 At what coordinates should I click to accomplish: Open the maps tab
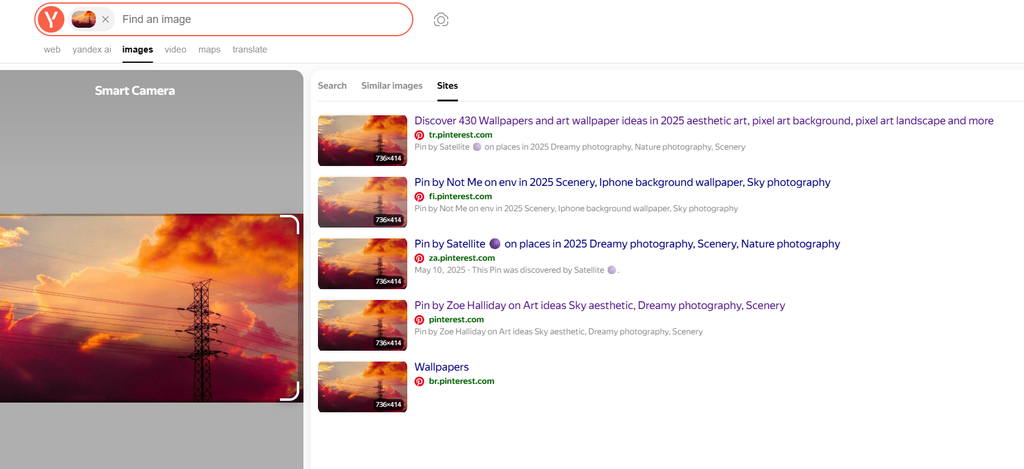(x=209, y=49)
